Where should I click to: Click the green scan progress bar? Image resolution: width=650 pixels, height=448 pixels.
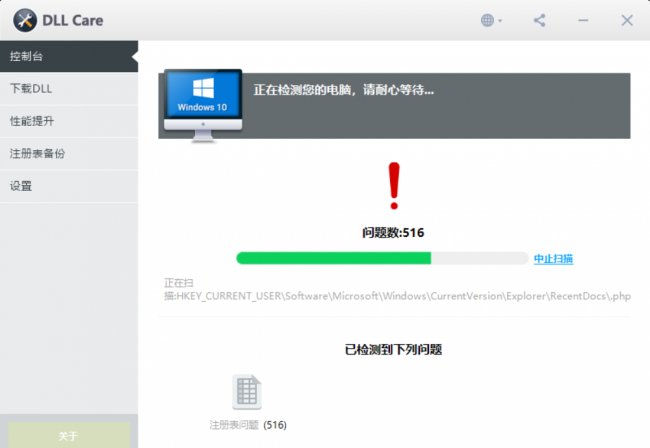click(x=382, y=258)
